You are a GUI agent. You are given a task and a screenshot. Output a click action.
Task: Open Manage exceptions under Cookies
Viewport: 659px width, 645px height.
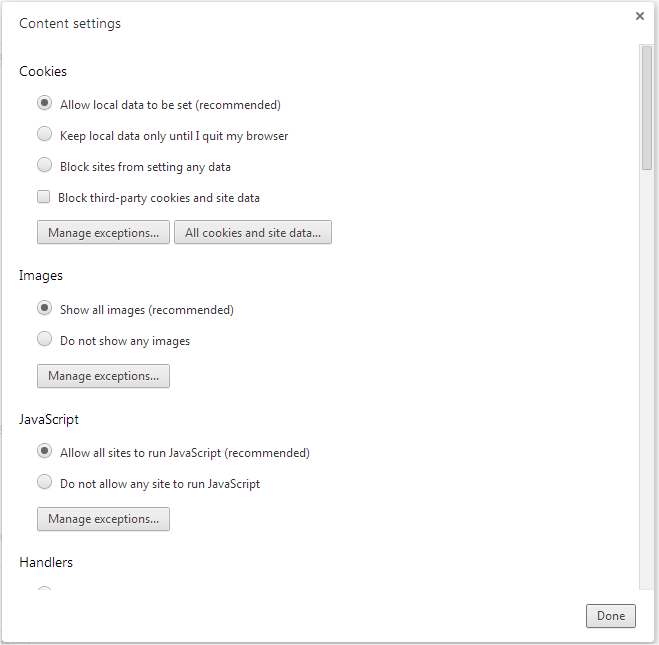pyautogui.click(x=103, y=232)
